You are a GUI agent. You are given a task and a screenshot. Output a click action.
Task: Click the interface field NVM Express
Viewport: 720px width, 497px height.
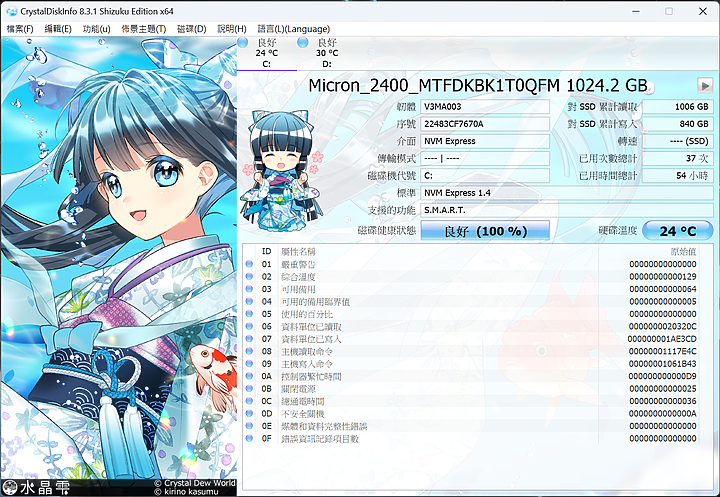485,141
